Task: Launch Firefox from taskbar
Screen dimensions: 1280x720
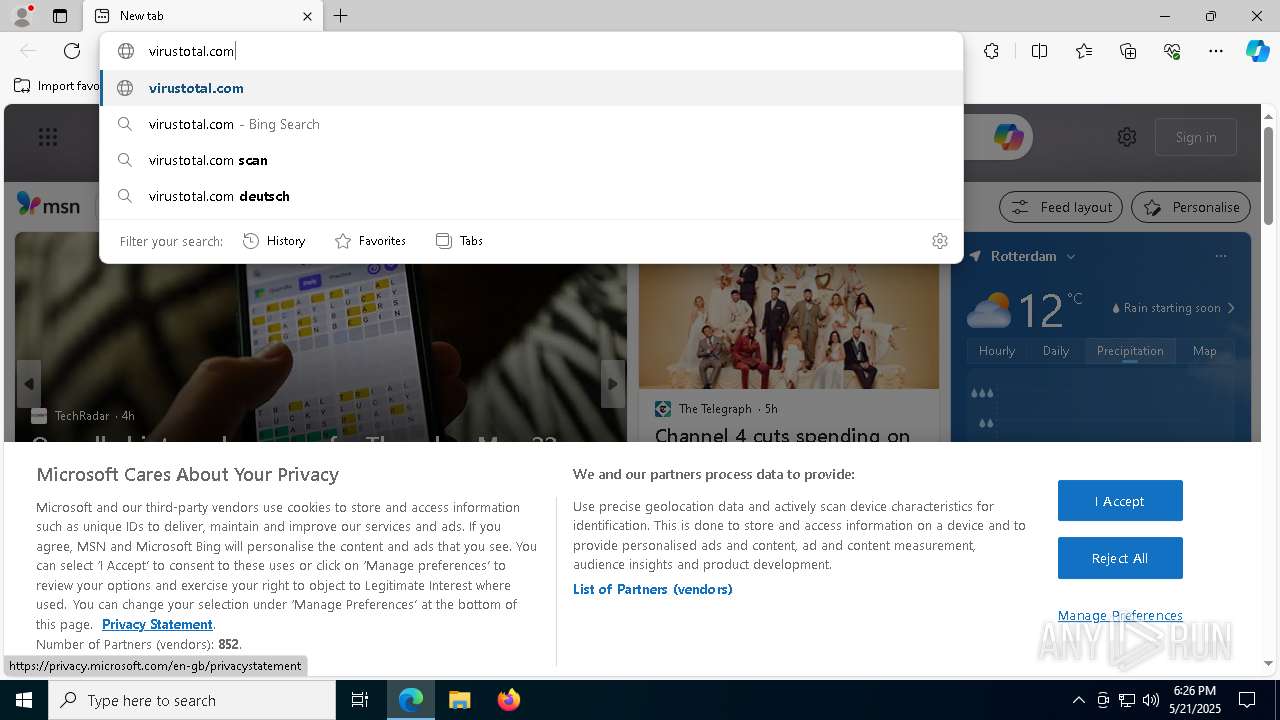Action: tap(509, 700)
